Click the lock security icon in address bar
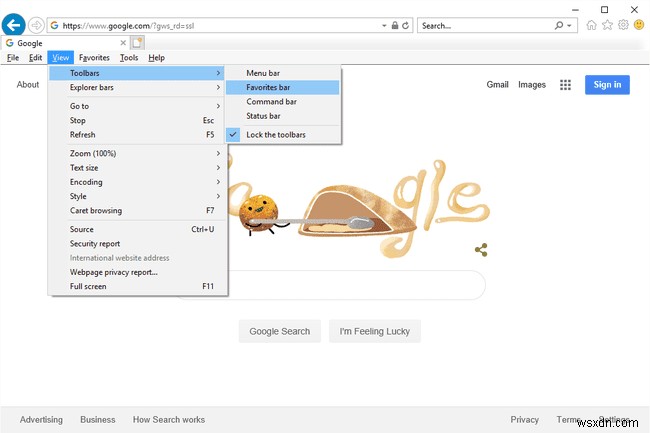Viewport: 650px width, 433px height. click(x=395, y=26)
